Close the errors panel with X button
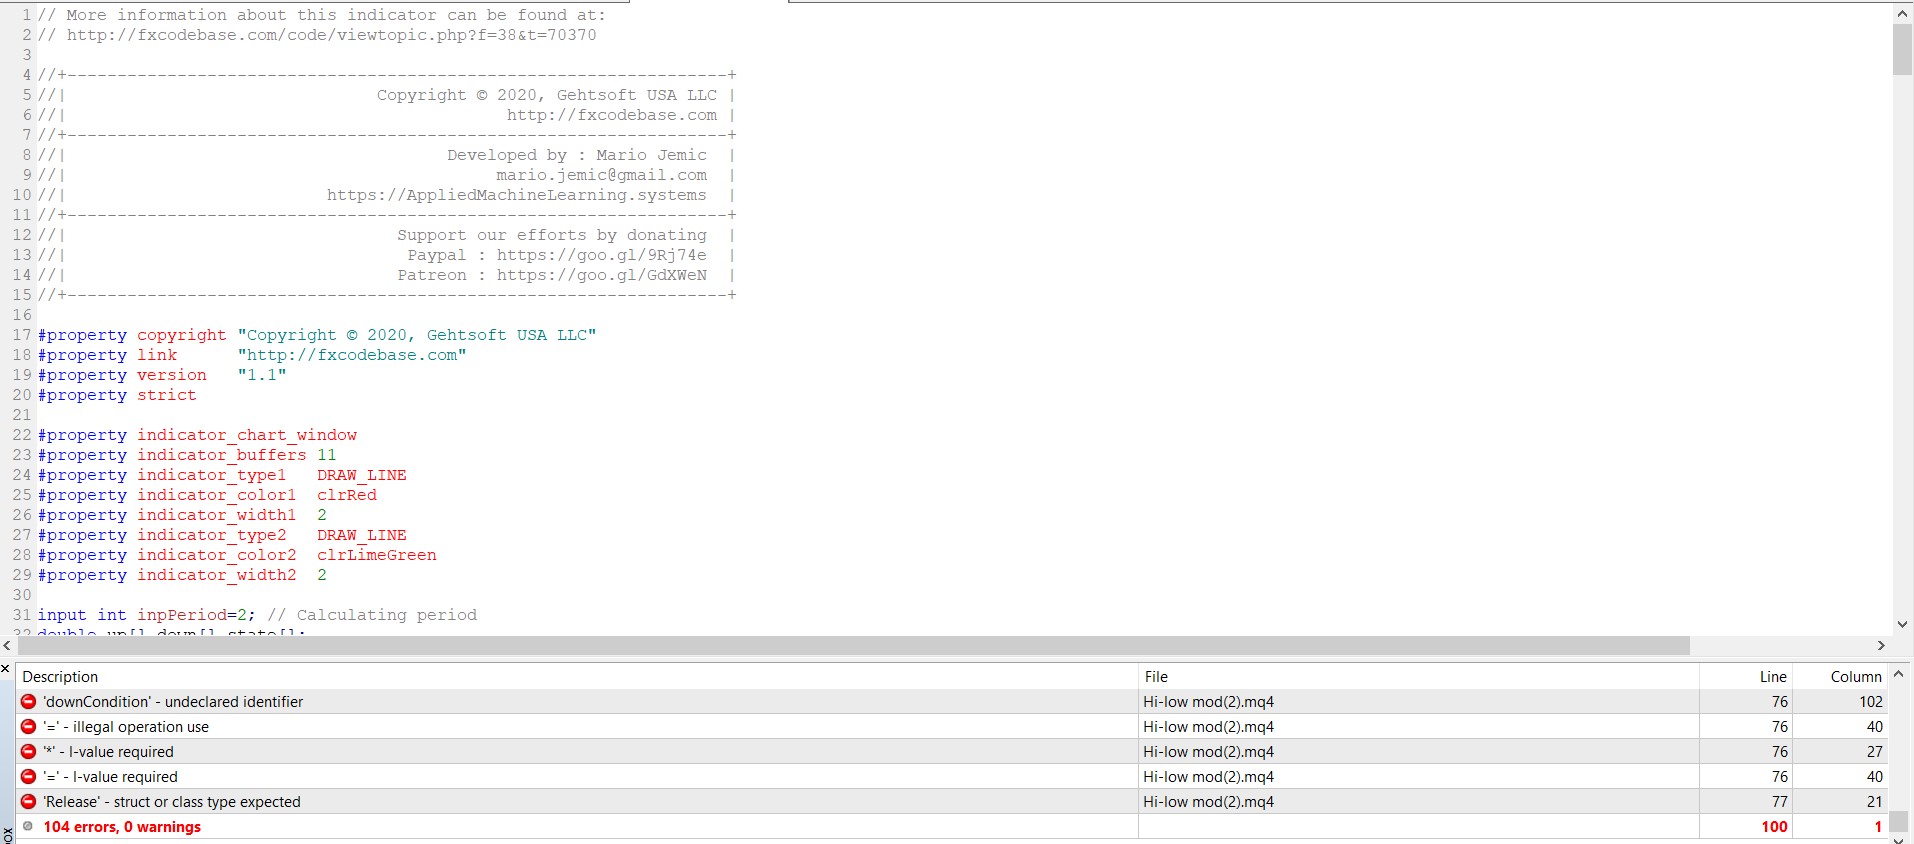The width and height of the screenshot is (1914, 844). point(6,669)
